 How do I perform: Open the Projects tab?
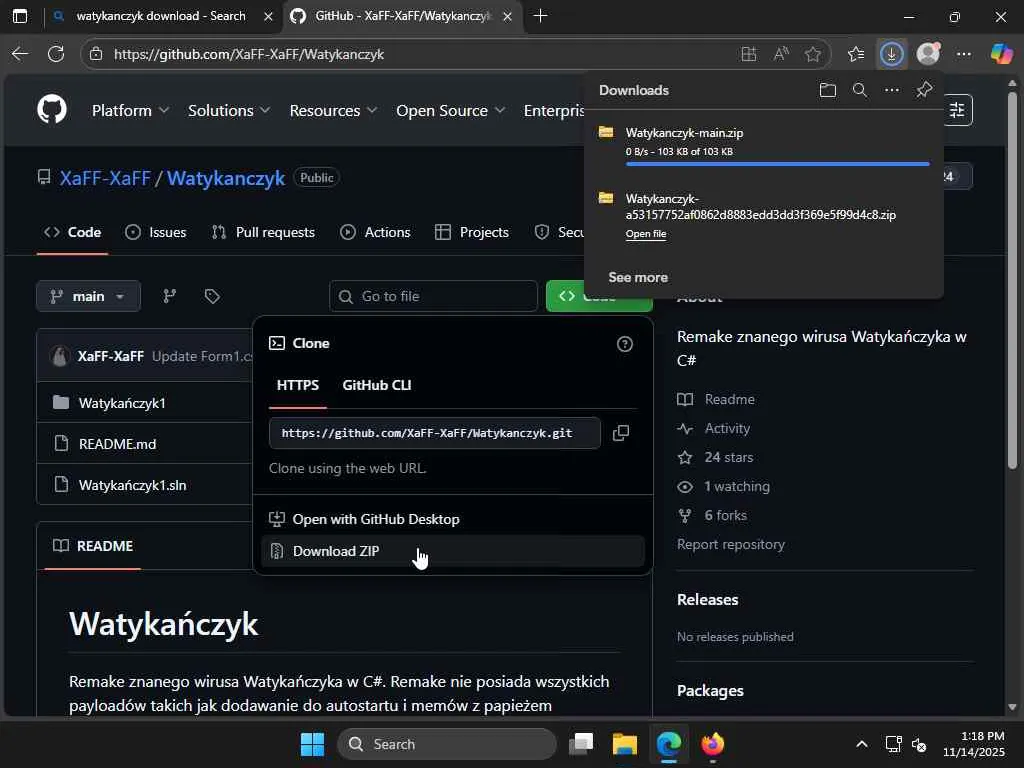click(472, 232)
